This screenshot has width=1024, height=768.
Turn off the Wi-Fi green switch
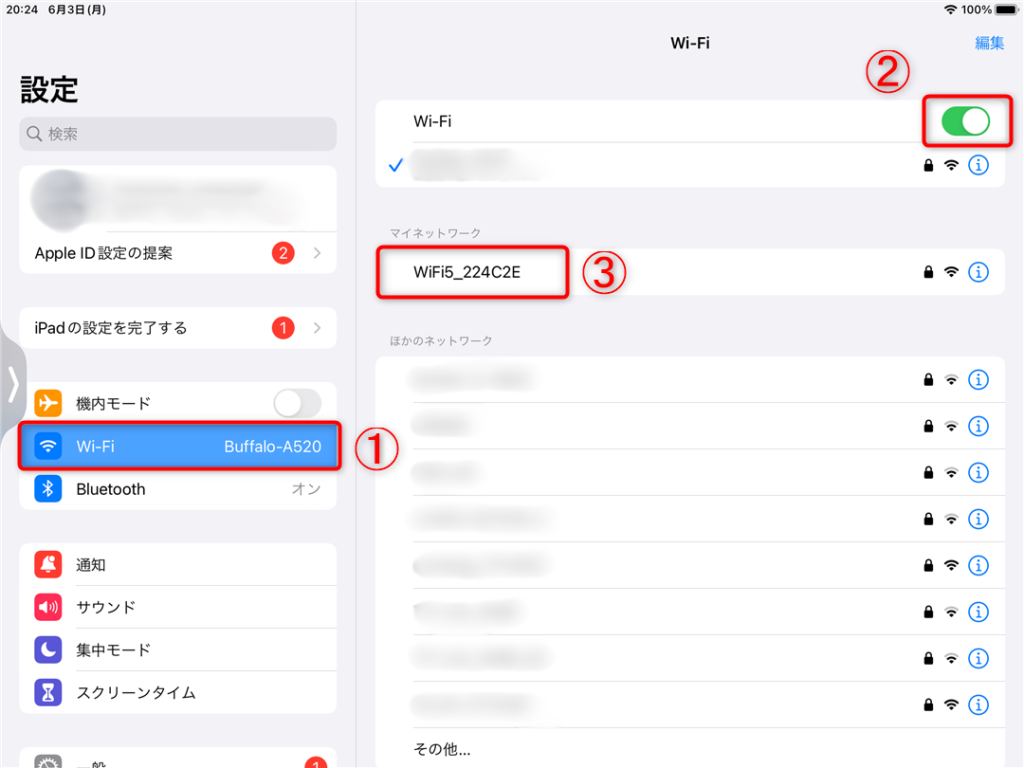point(965,121)
